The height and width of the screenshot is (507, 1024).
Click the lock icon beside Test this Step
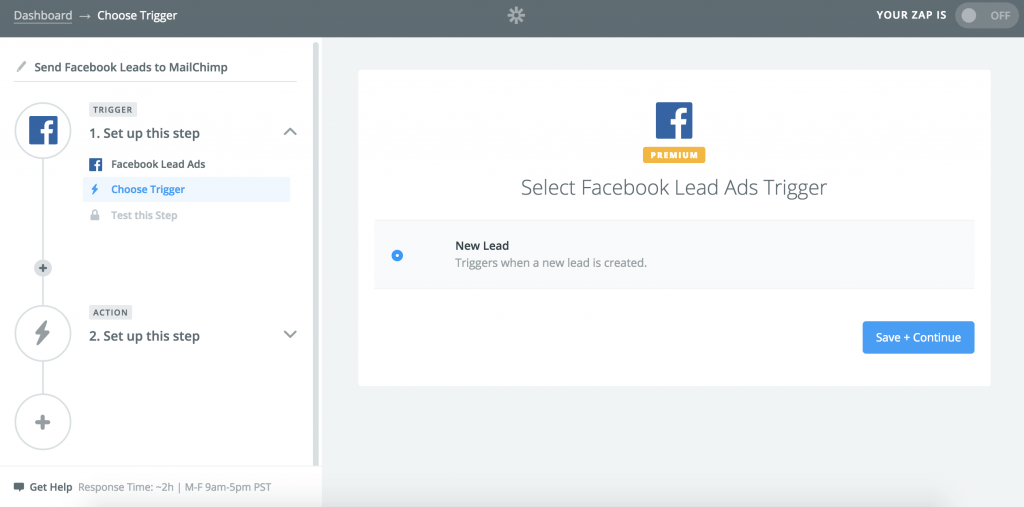[x=95, y=215]
